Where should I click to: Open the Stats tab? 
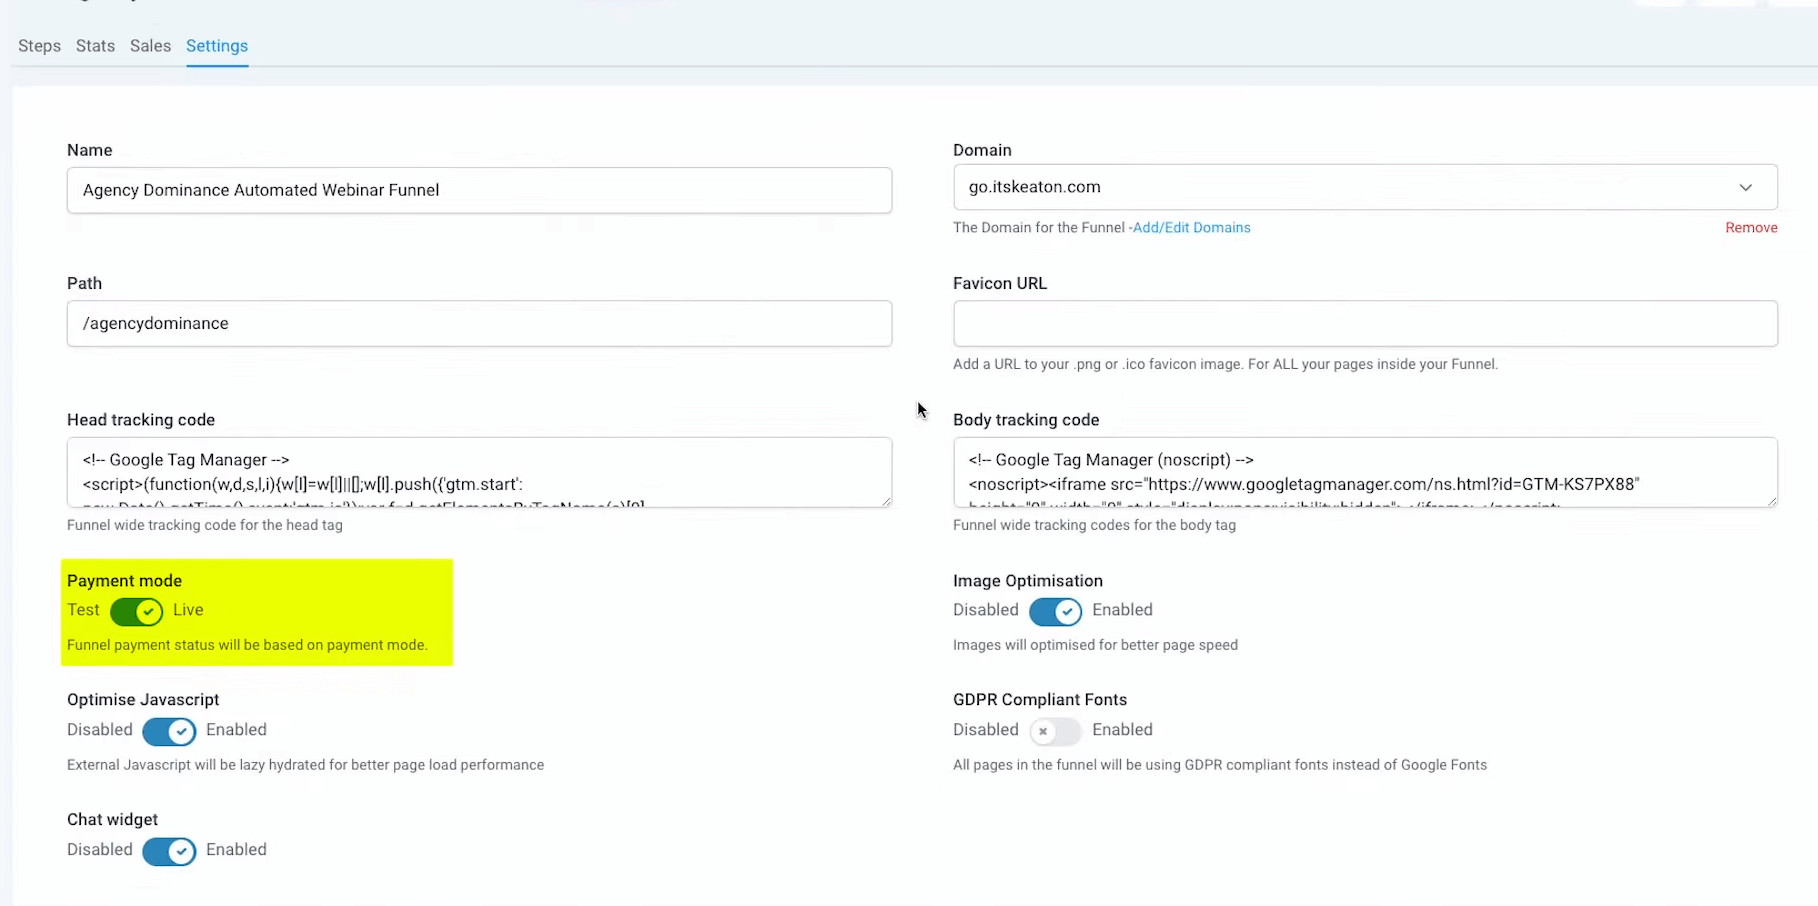click(x=95, y=46)
